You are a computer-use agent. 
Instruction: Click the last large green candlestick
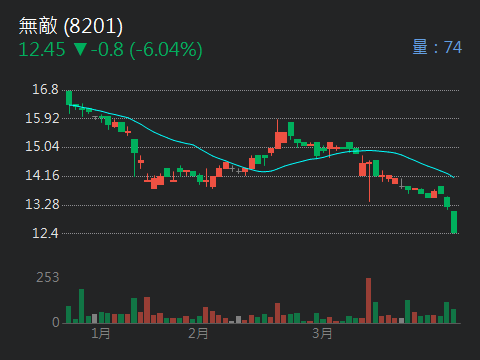pos(454,222)
